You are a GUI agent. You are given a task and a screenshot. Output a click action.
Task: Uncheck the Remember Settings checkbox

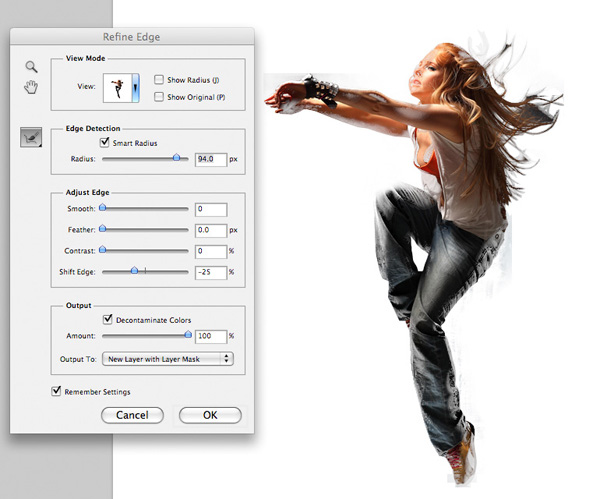(56, 391)
